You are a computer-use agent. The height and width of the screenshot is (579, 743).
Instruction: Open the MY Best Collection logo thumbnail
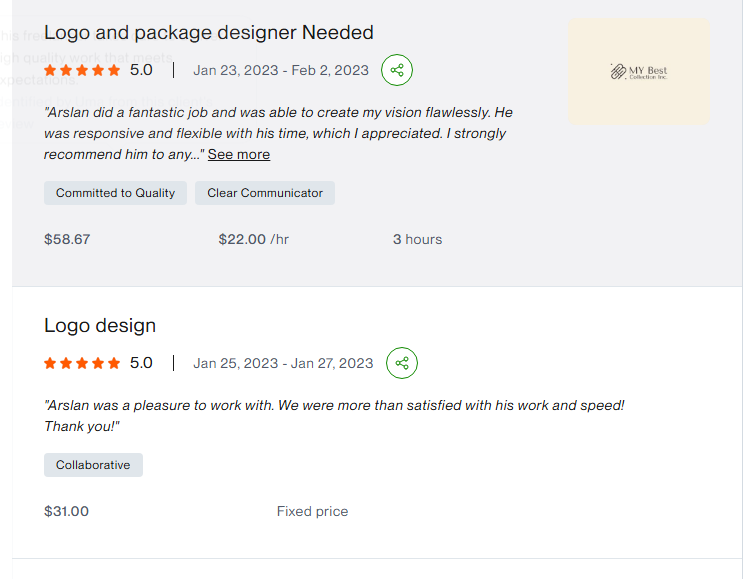point(639,72)
